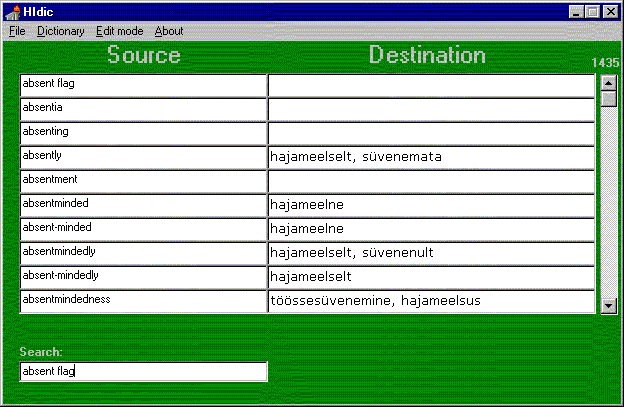Click destination 'töössesüvenemine, hajameelsus'
The width and height of the screenshot is (624, 407).
431,301
